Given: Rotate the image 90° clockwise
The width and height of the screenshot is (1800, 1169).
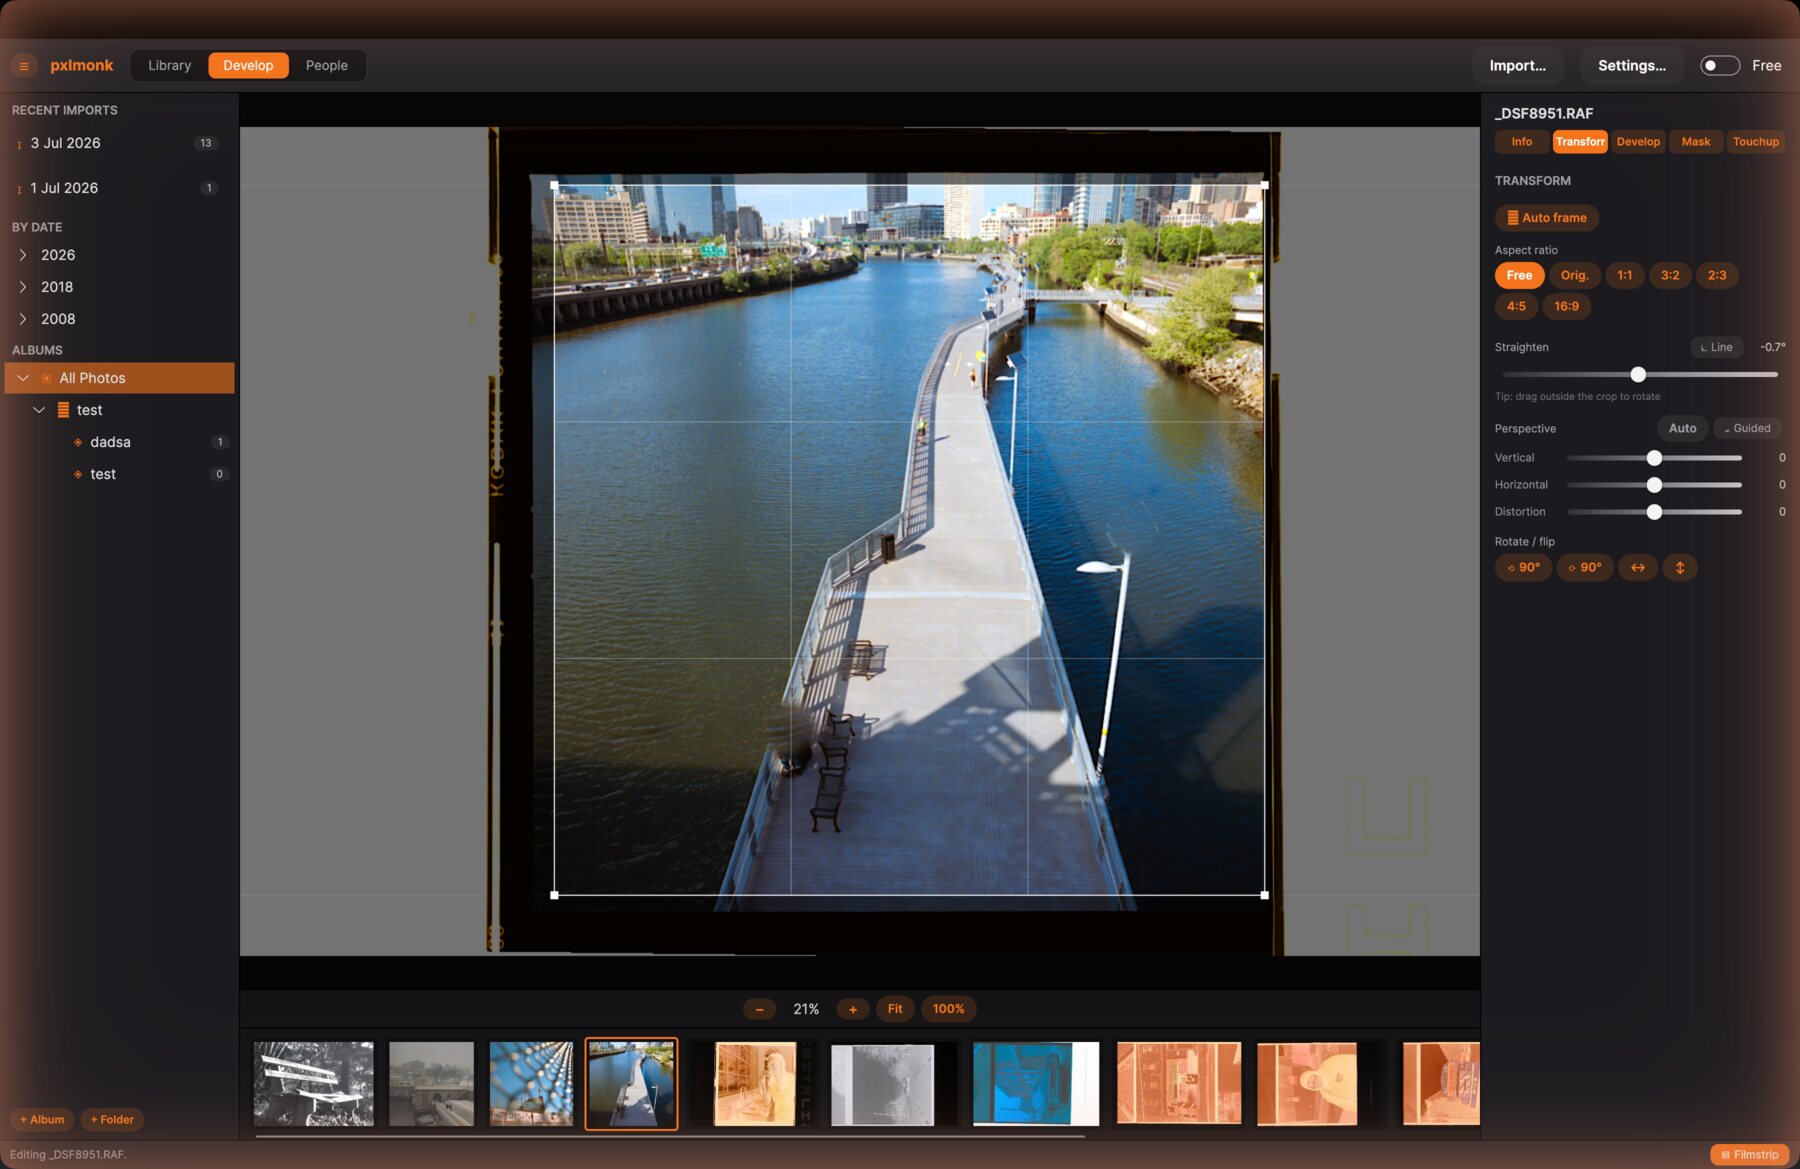Looking at the screenshot, I should pos(1584,568).
